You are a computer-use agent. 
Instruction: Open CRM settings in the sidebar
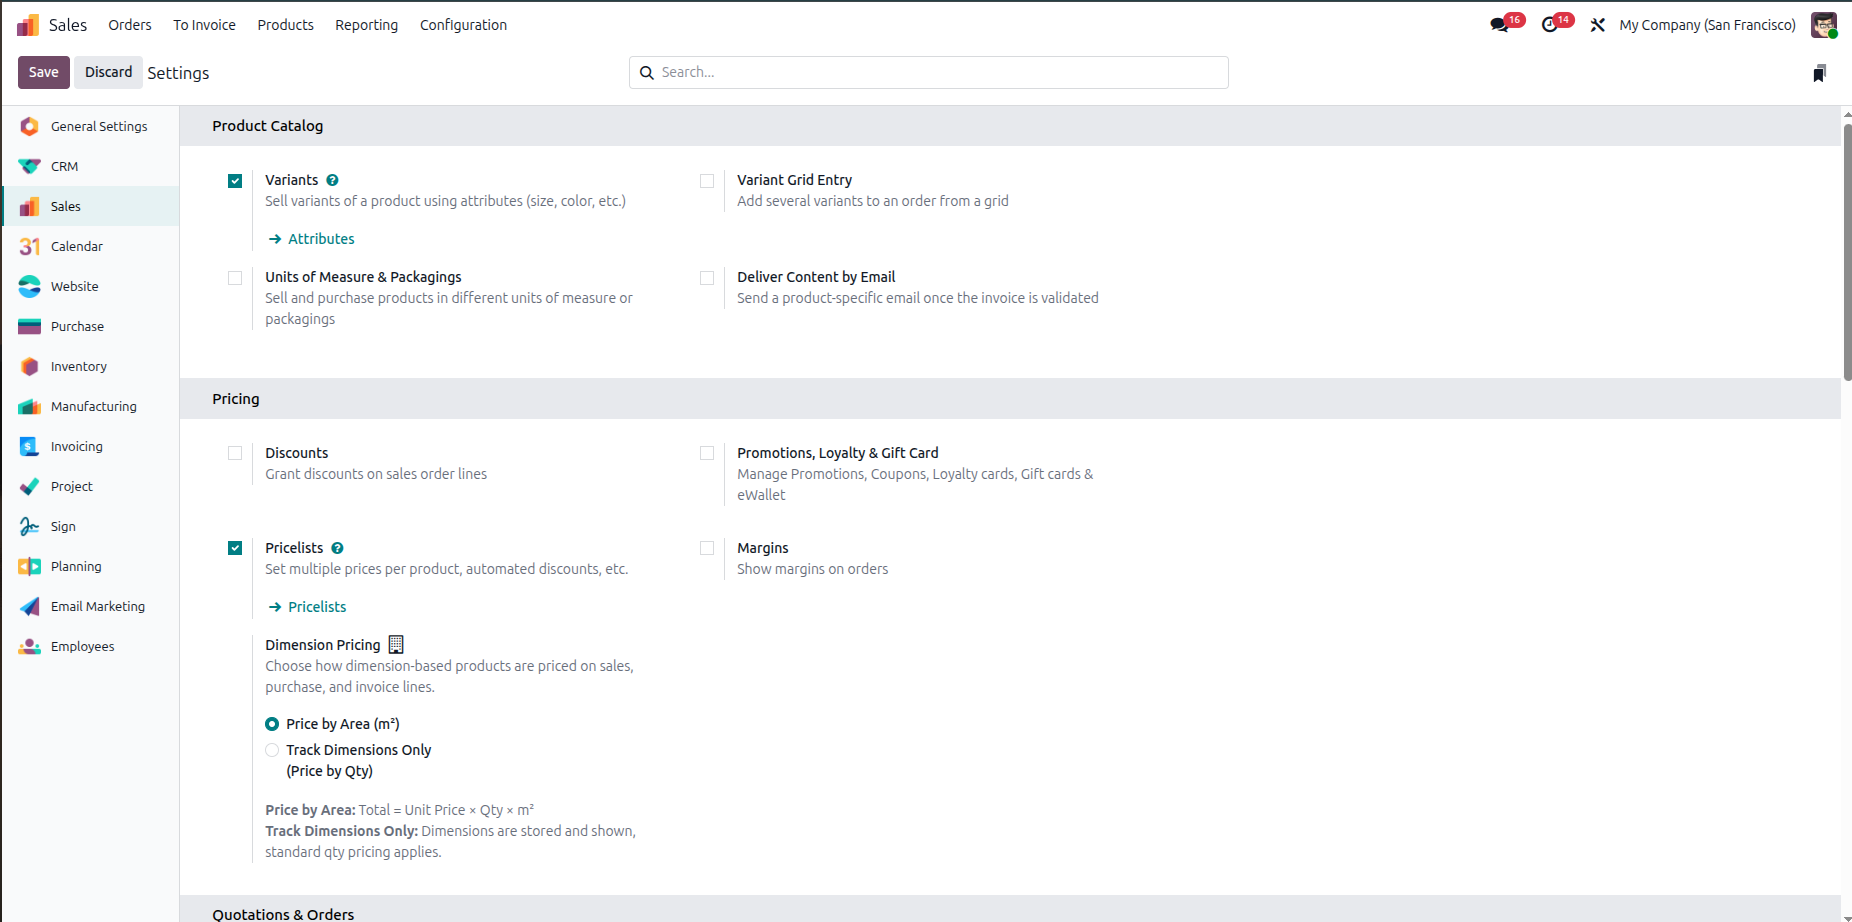(91, 166)
